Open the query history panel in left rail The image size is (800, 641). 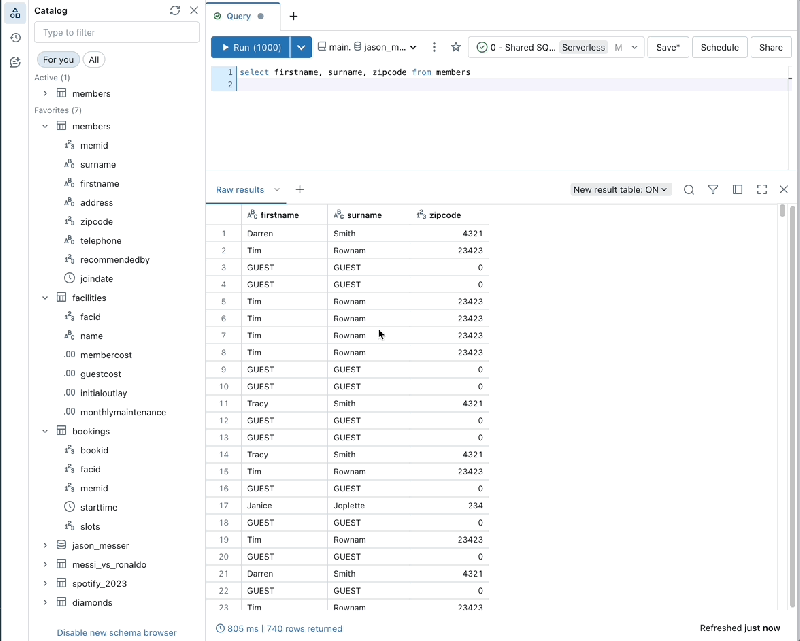point(13,38)
